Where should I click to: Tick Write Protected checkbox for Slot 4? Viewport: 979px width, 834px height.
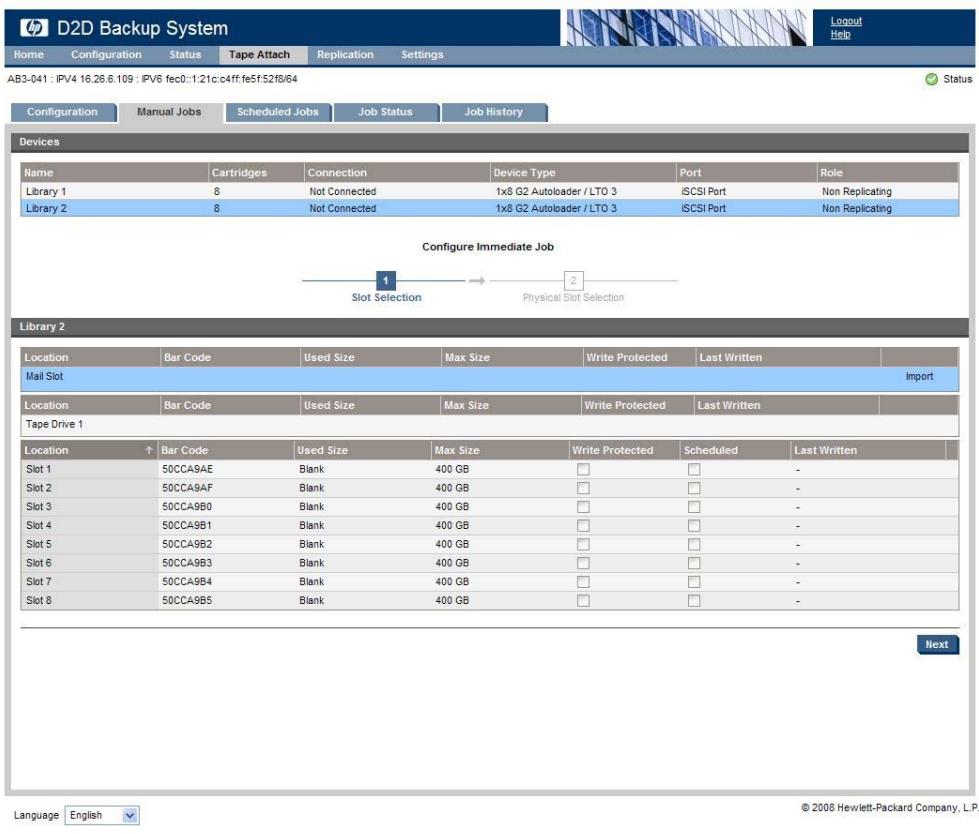pyautogui.click(x=583, y=526)
